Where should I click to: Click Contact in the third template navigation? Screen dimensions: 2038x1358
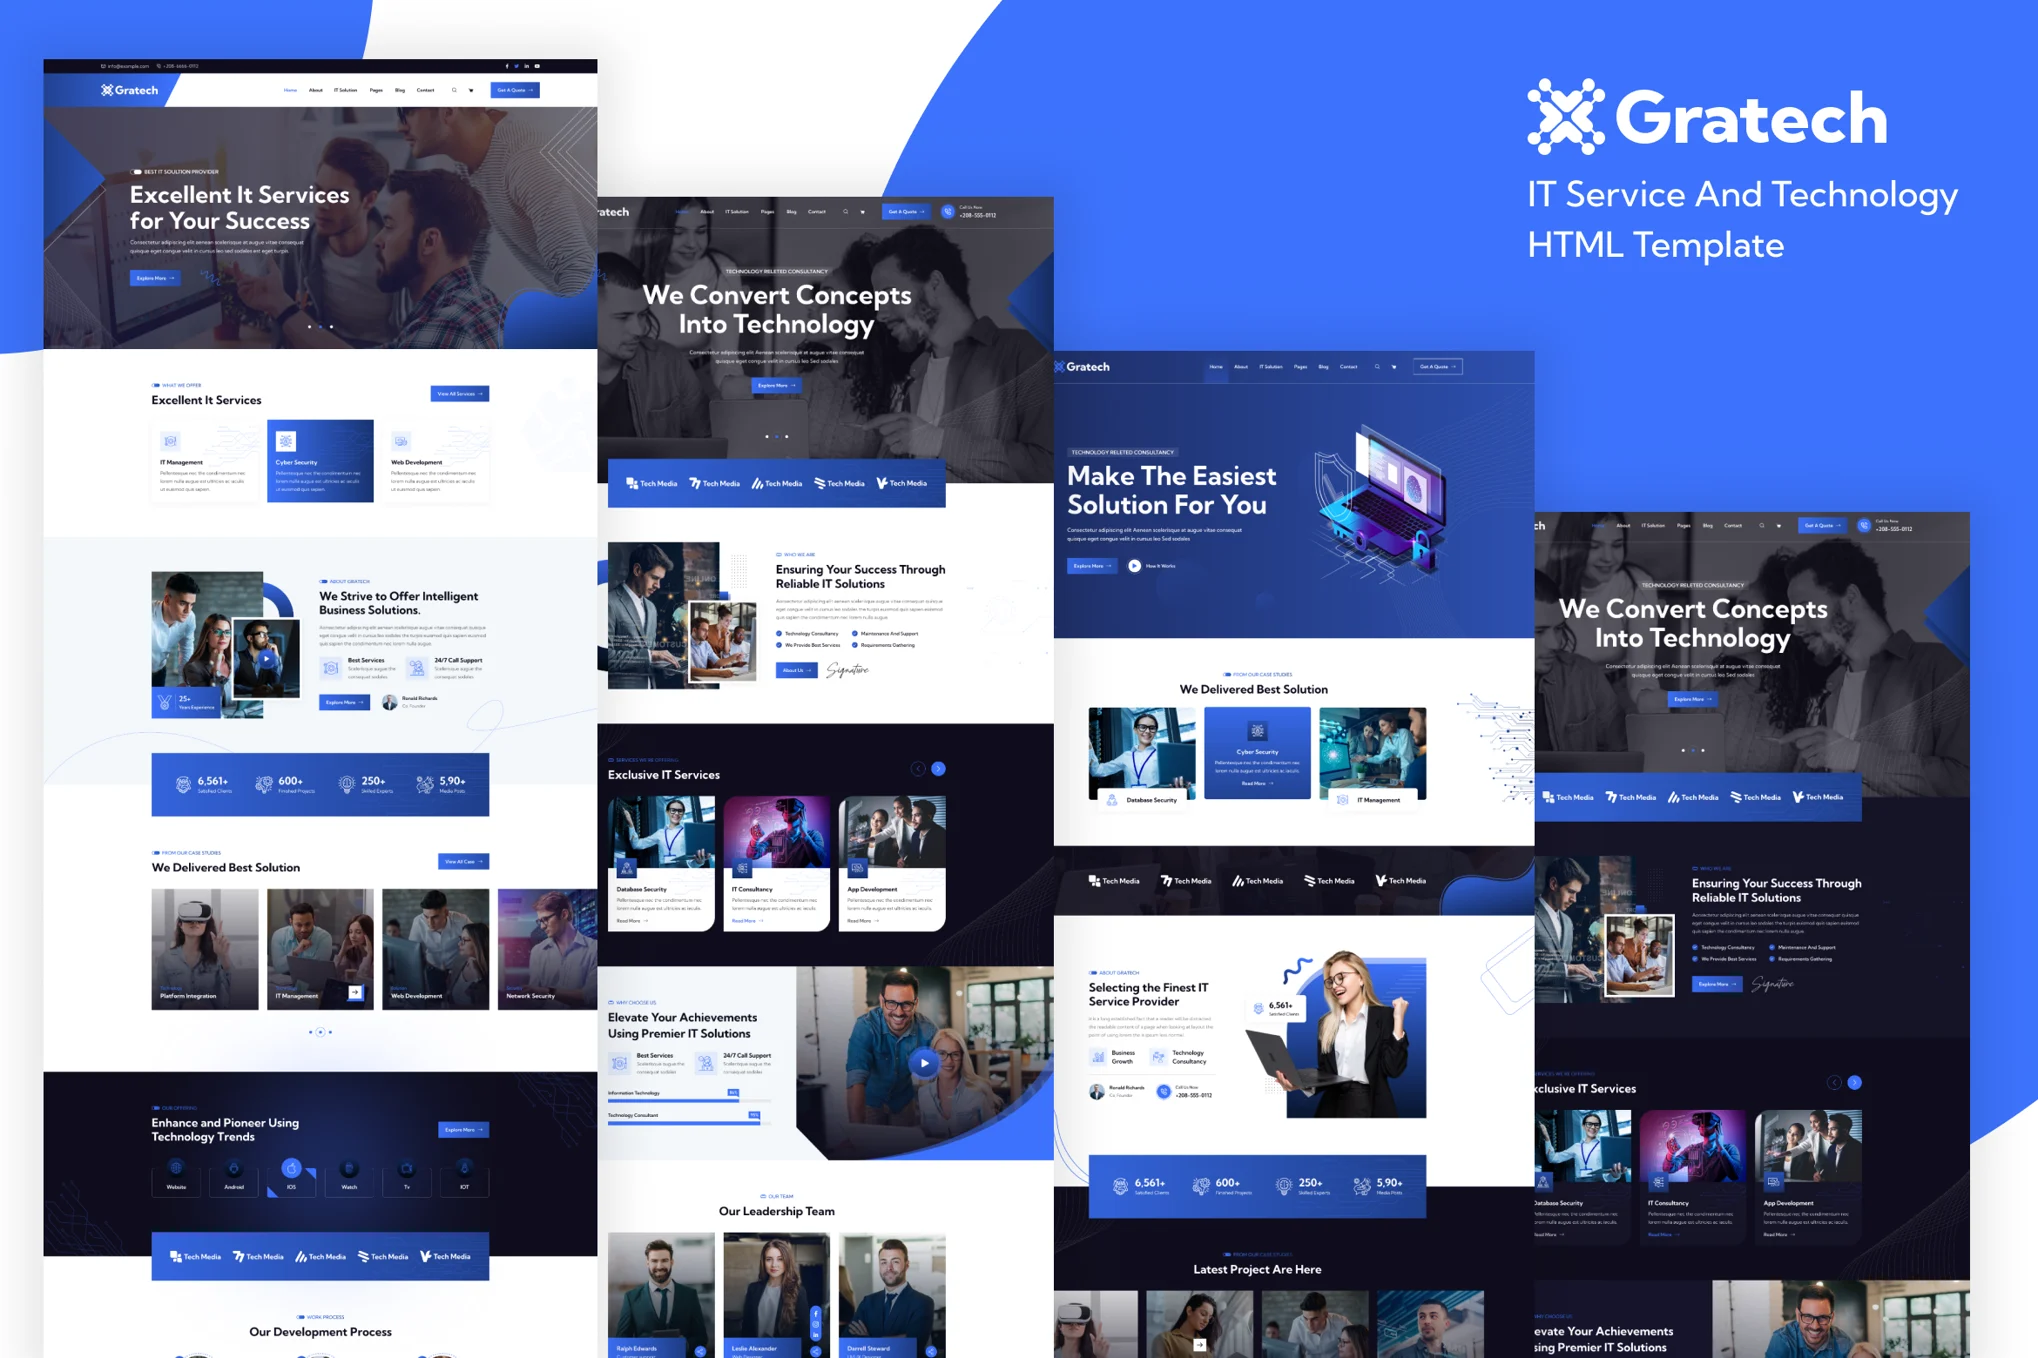coord(1348,367)
